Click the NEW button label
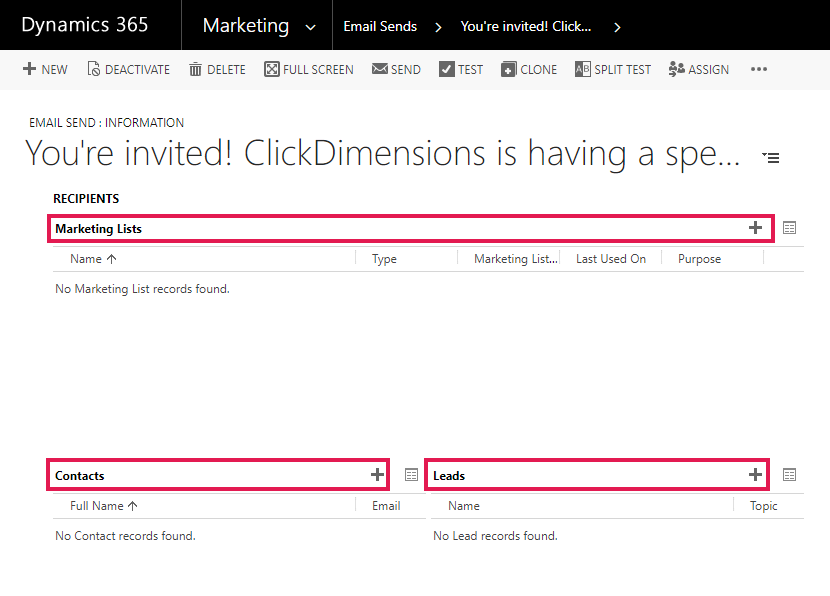The image size is (830, 596). coord(55,70)
